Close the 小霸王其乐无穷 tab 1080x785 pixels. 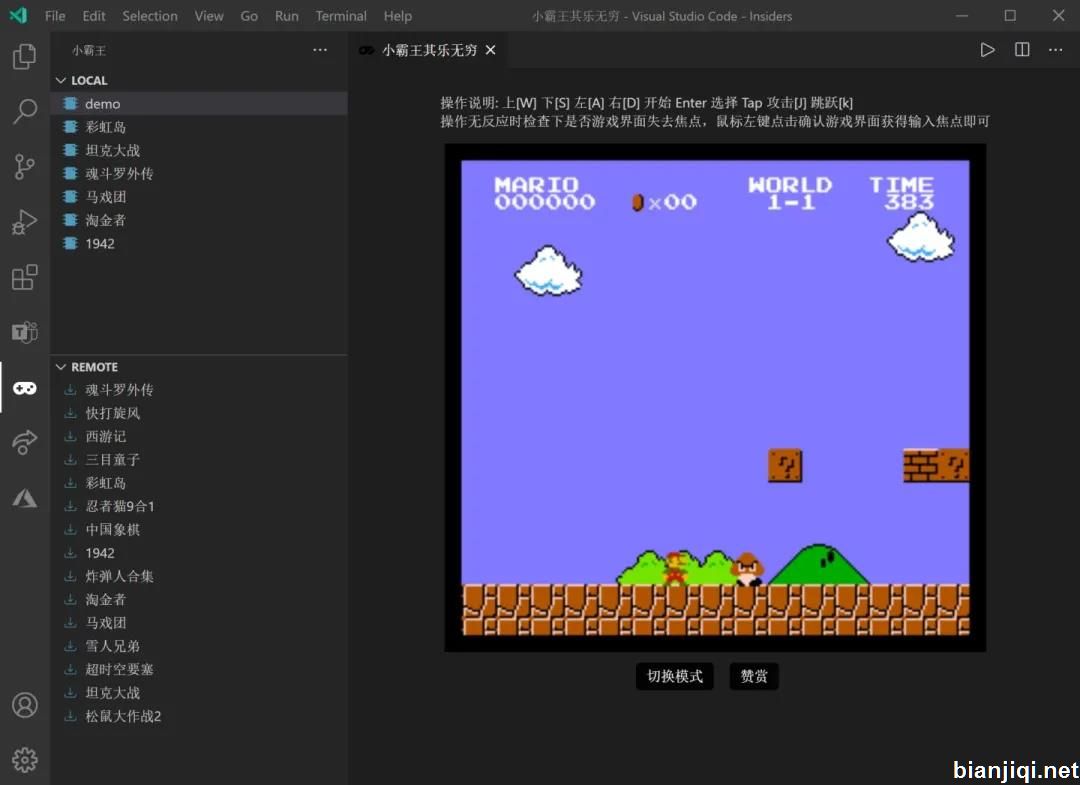pyautogui.click(x=490, y=50)
